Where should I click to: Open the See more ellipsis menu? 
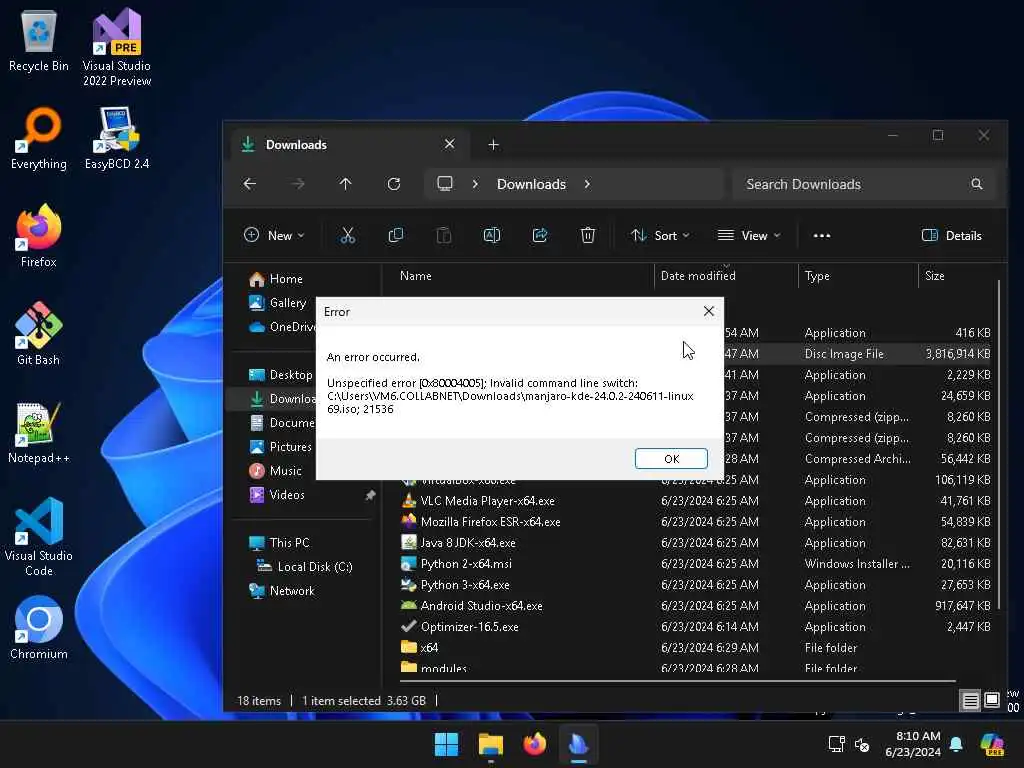pyautogui.click(x=822, y=235)
